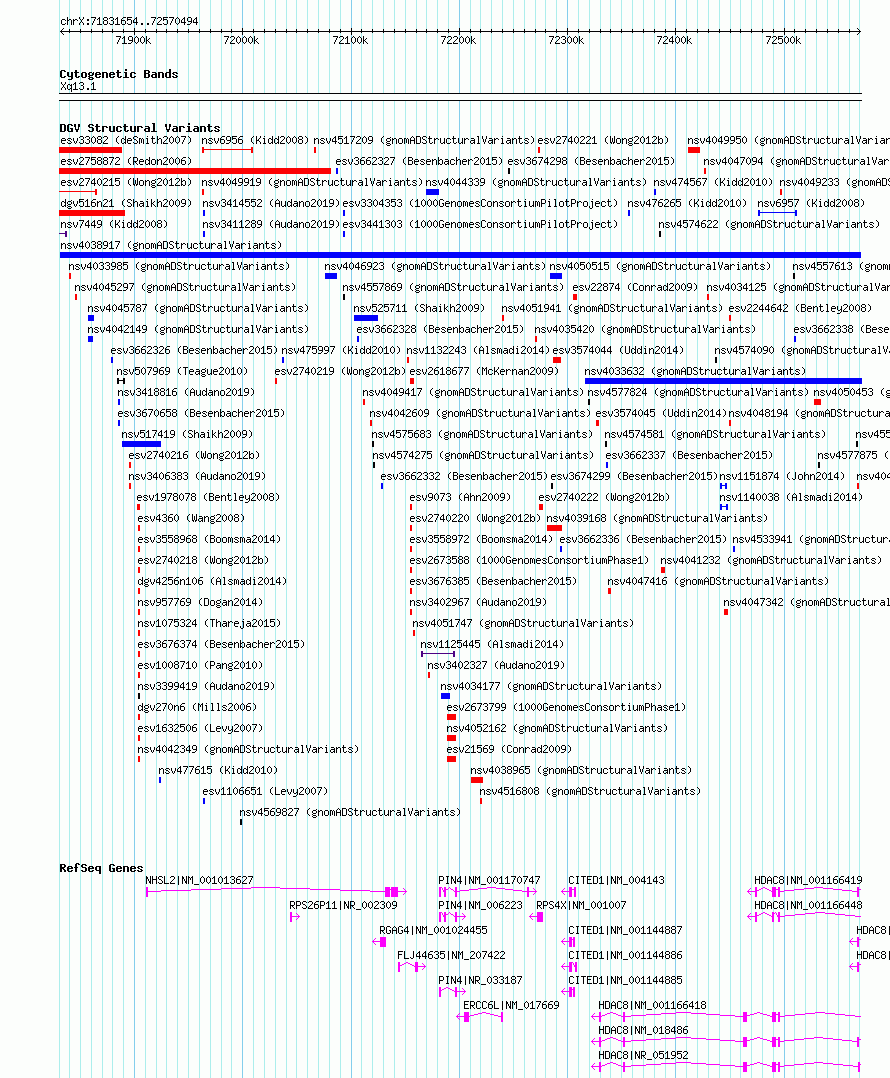
Task: Select the nsv517419 (Shaikh2009) blue bar
Action: coord(142,444)
